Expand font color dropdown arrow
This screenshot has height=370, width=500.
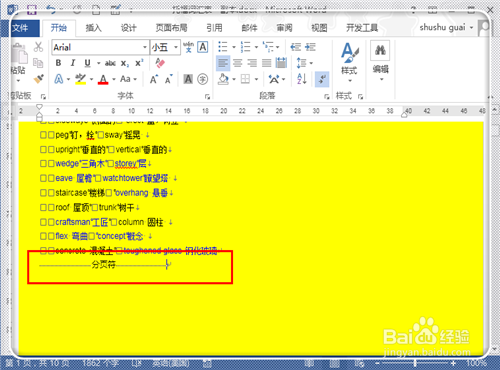114,79
